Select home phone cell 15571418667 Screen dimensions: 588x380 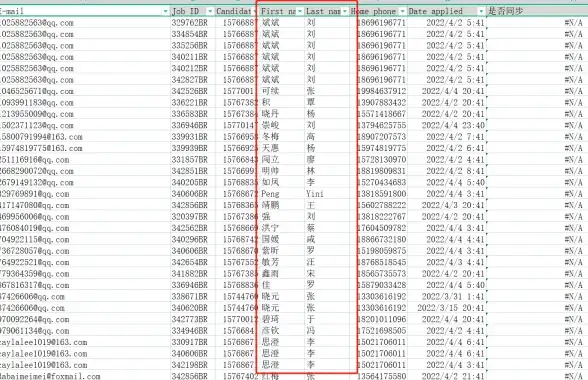pos(381,114)
